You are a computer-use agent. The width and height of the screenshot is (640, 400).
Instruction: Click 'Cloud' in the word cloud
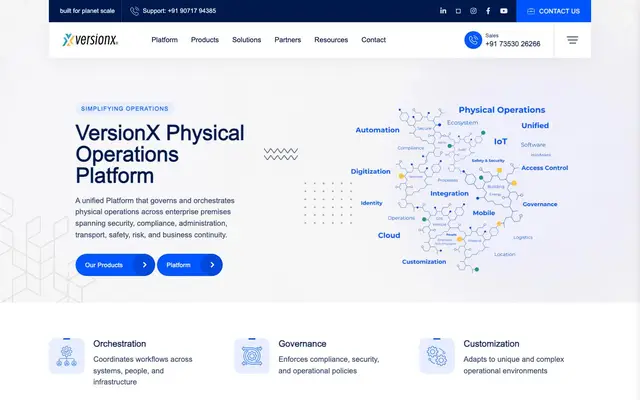[389, 235]
